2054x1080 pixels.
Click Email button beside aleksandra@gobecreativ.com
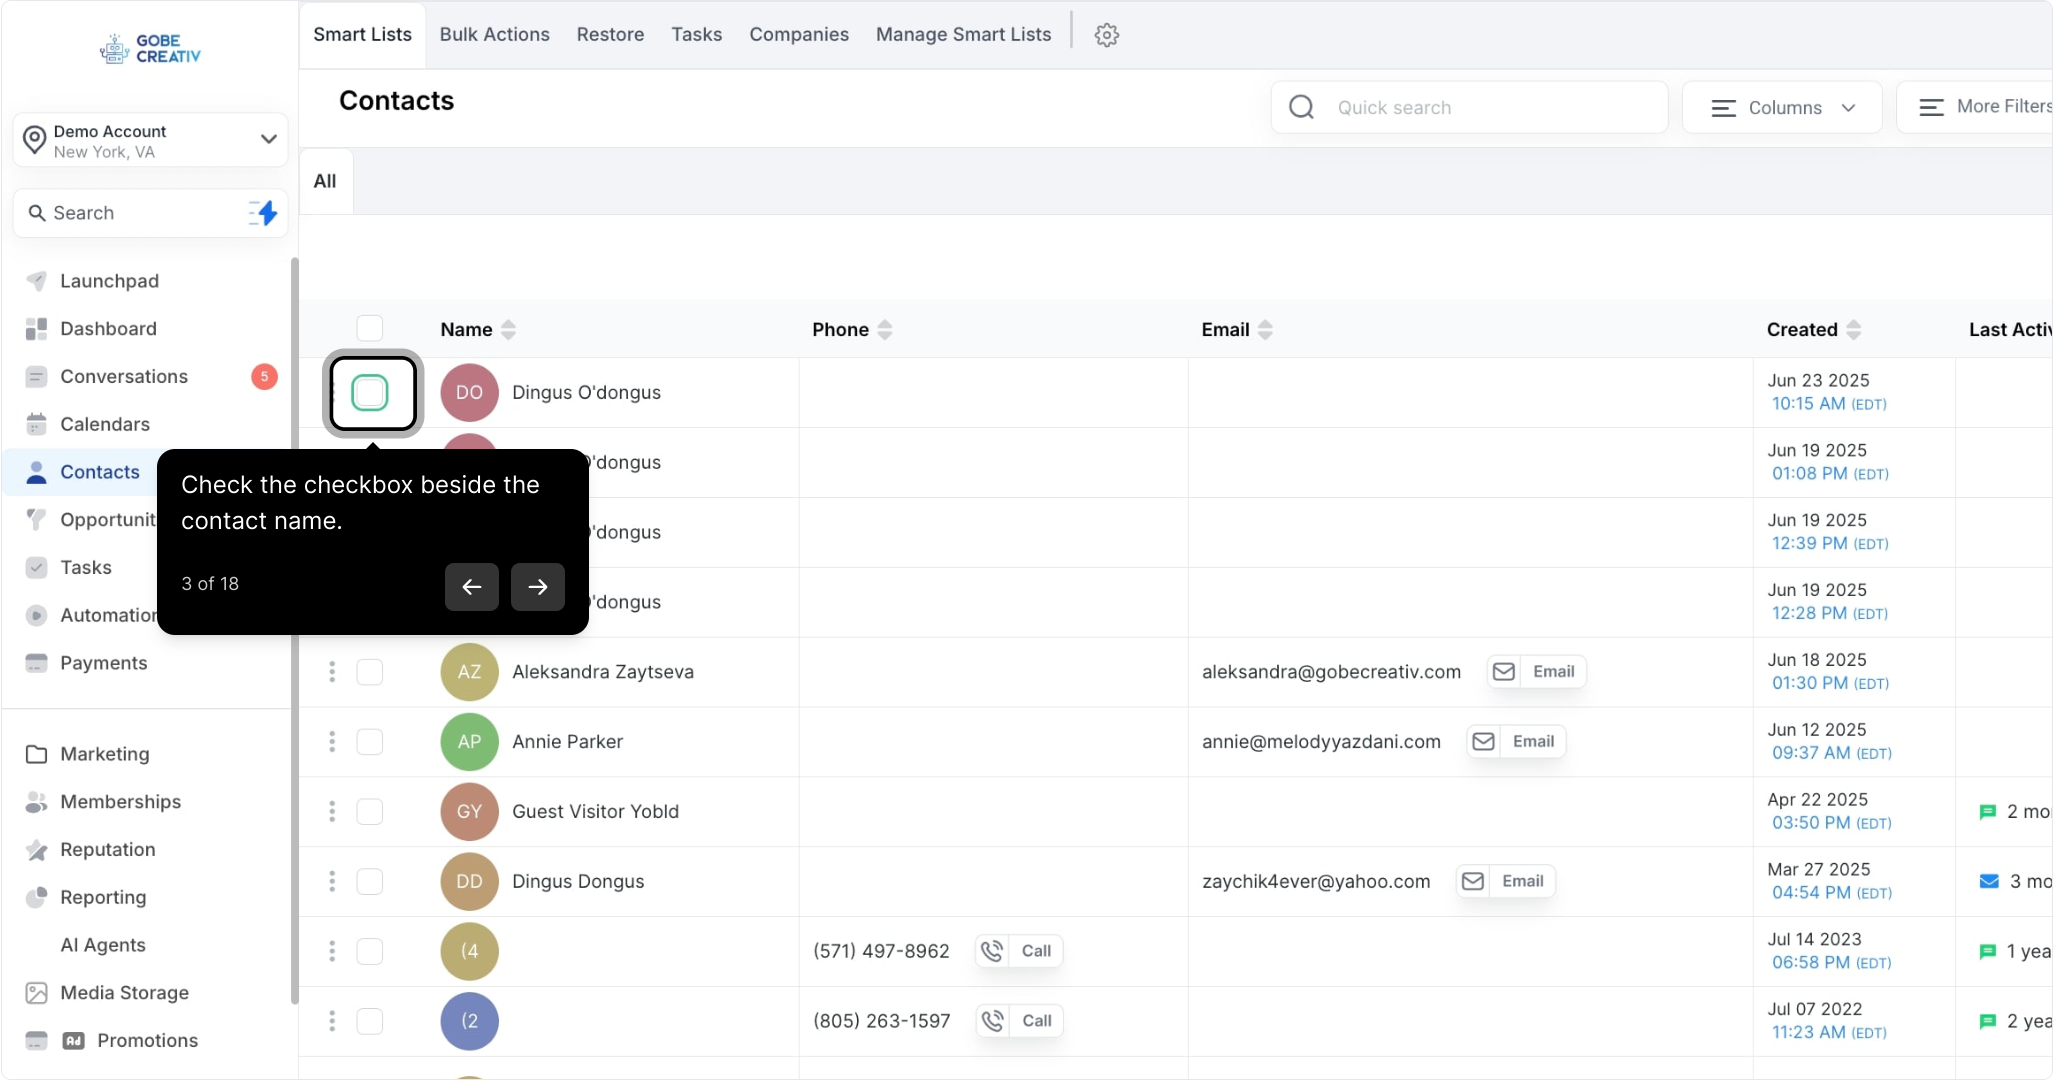(1537, 672)
